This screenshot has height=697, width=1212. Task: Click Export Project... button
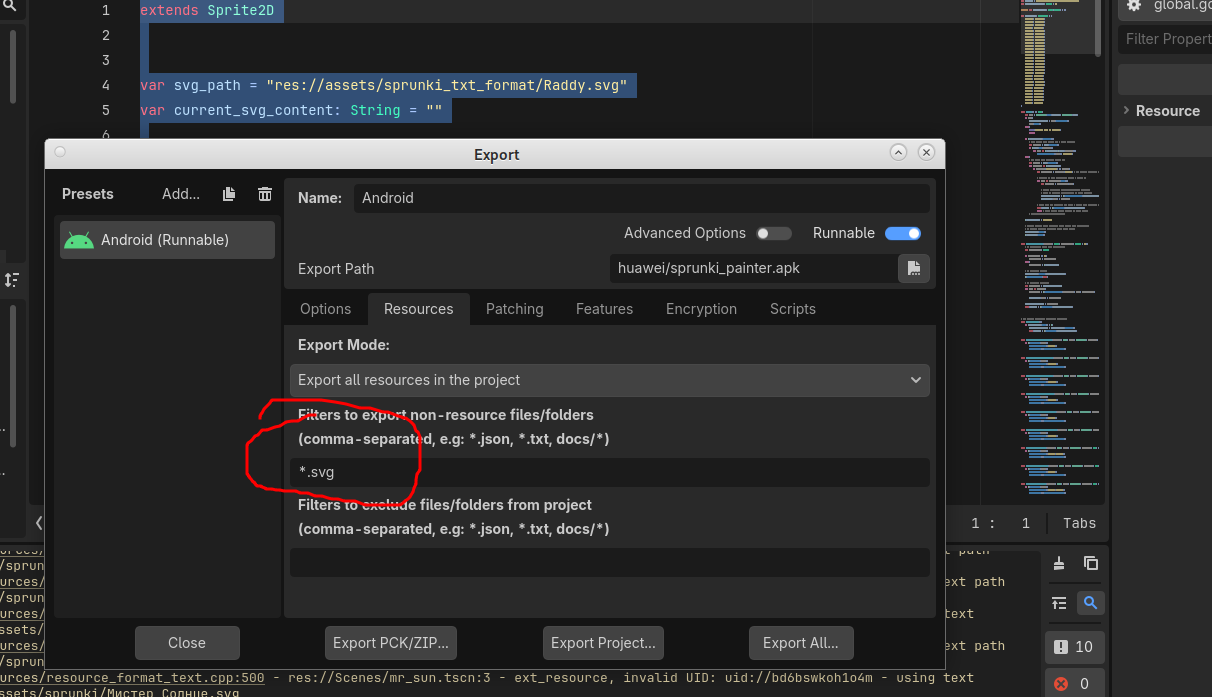coord(603,643)
